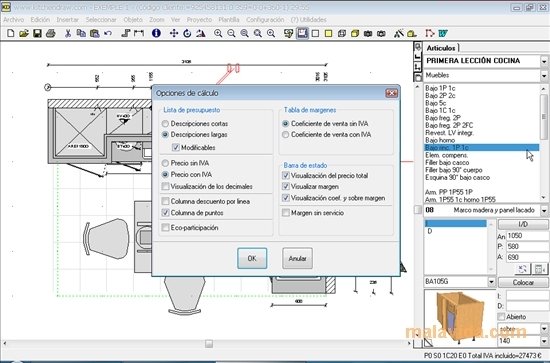This screenshot has height=363, width=550.
Task: Open the Edición menu
Action: [40, 20]
